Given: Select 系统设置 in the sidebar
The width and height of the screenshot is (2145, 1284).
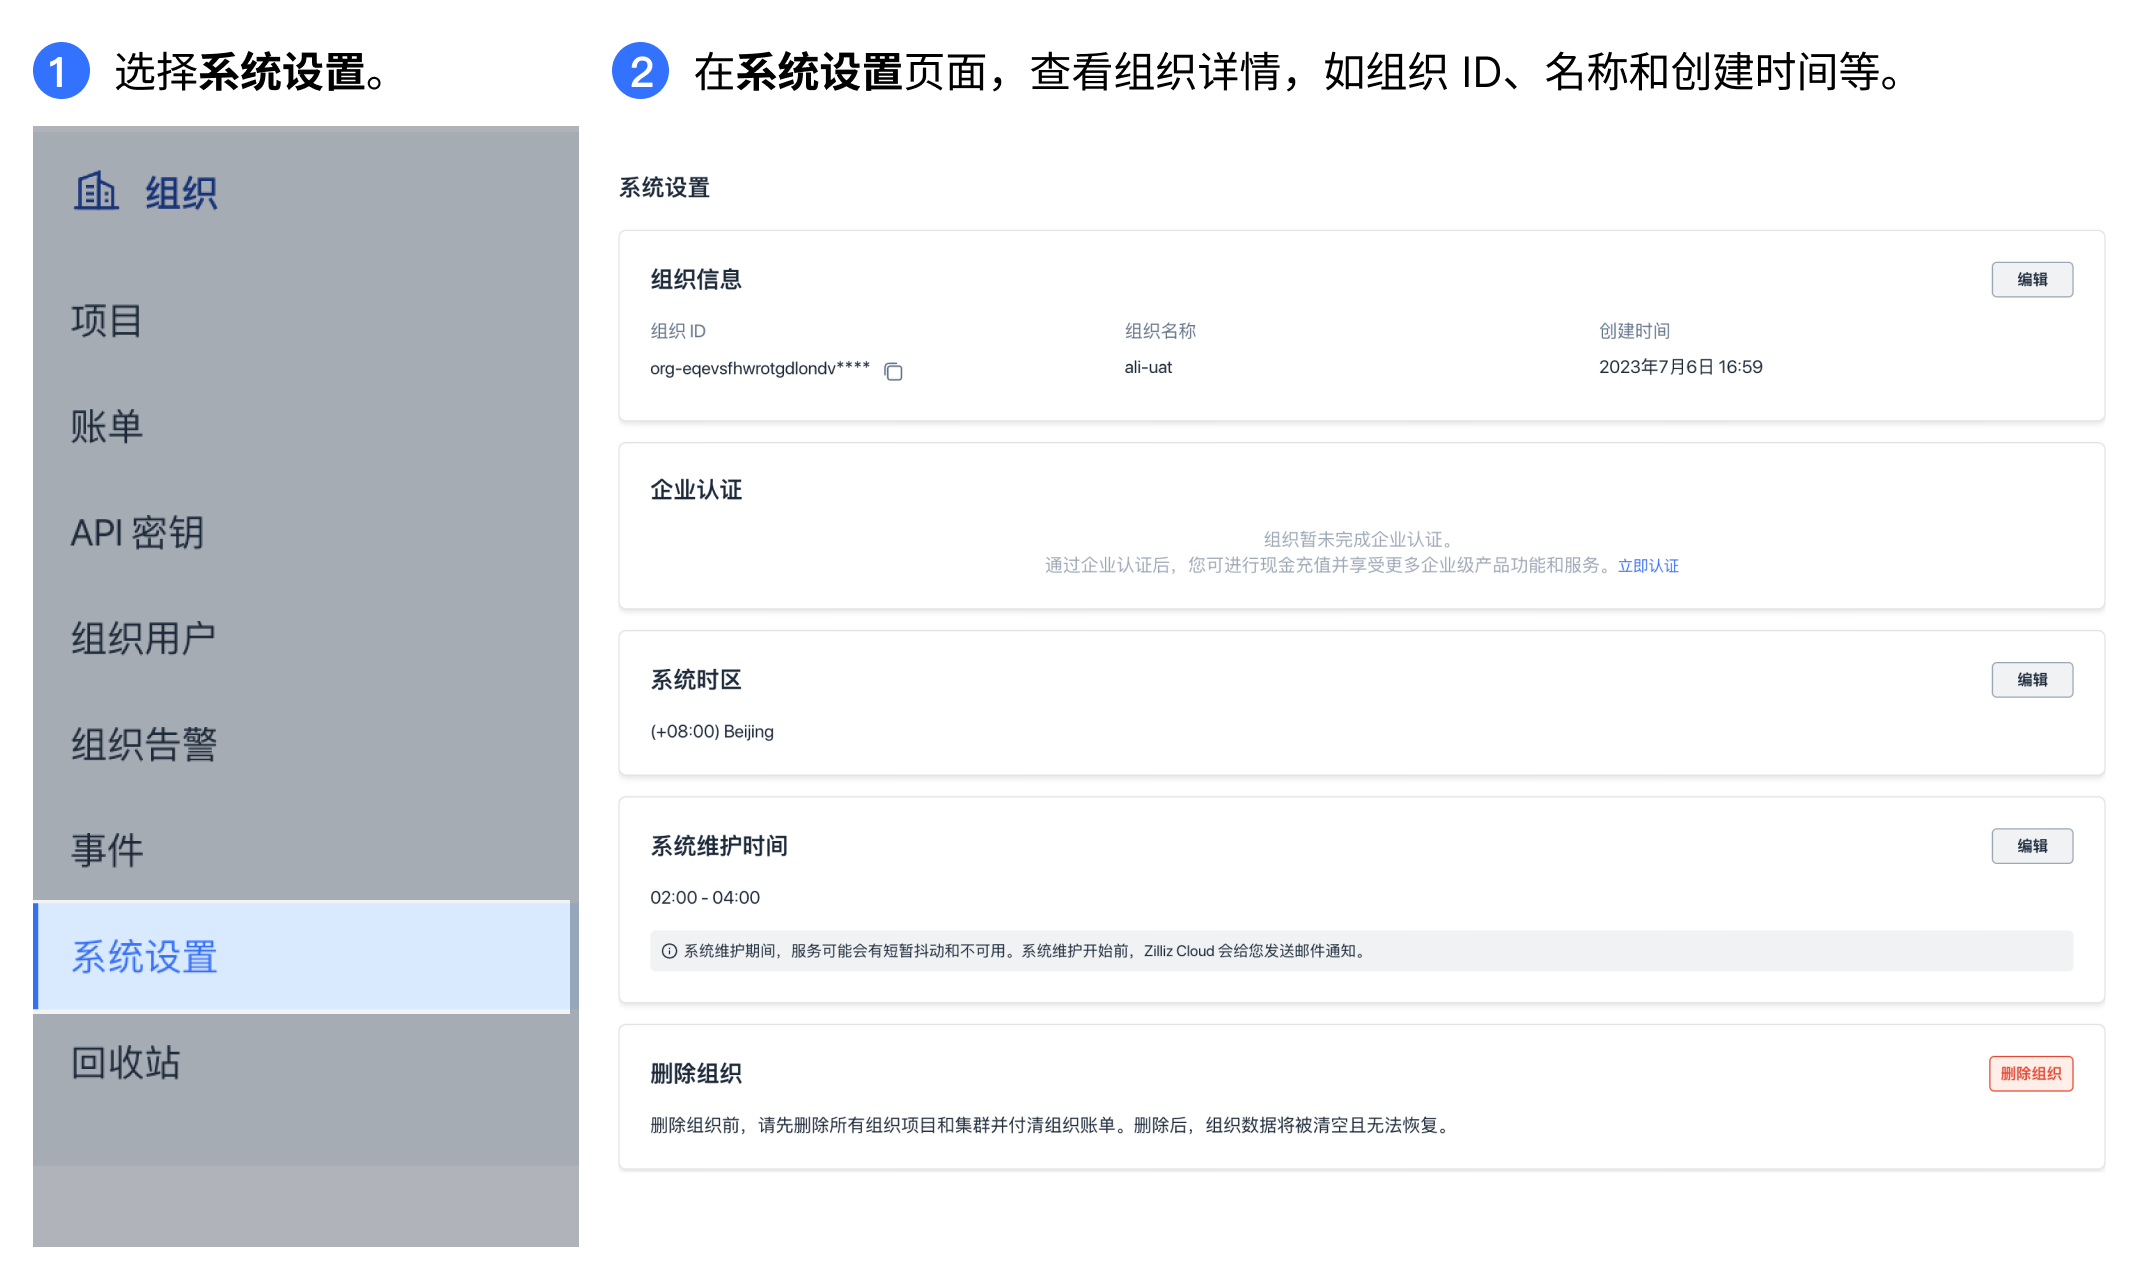Looking at the screenshot, I should tap(301, 957).
